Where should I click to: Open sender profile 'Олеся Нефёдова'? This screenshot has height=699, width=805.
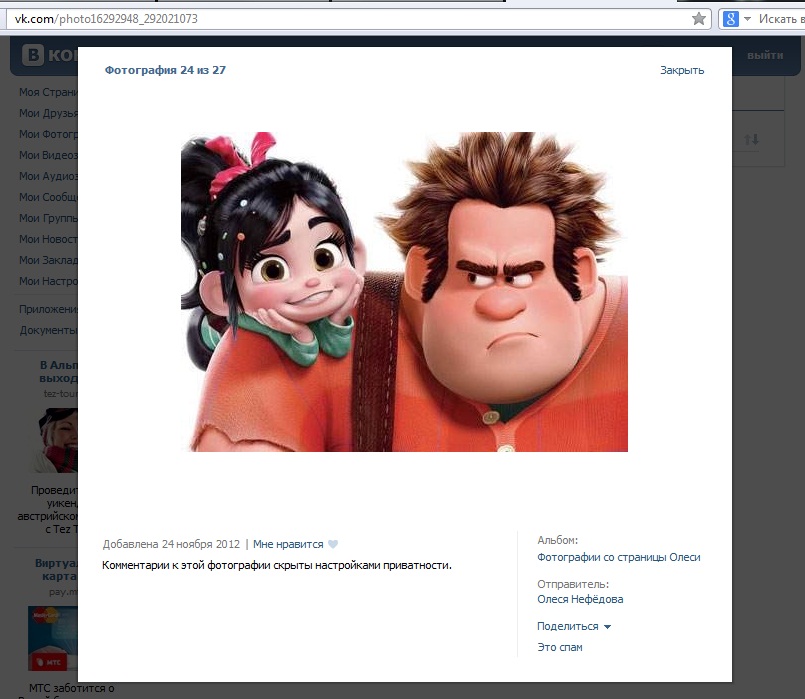[580, 599]
